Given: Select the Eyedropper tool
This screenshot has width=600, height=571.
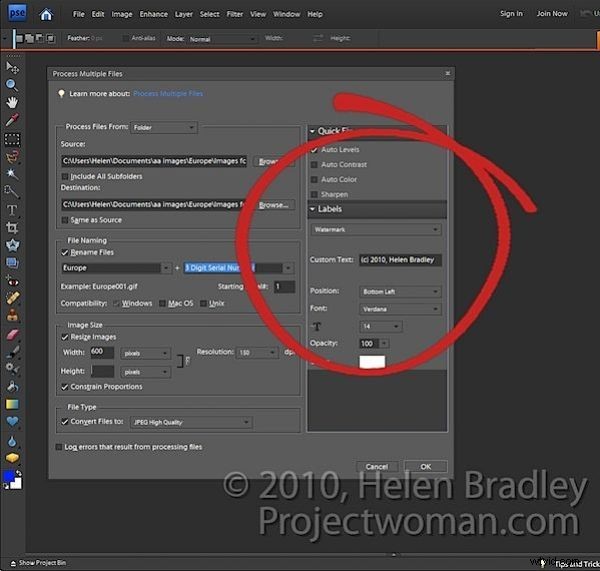Looking at the screenshot, I should click(x=12, y=120).
